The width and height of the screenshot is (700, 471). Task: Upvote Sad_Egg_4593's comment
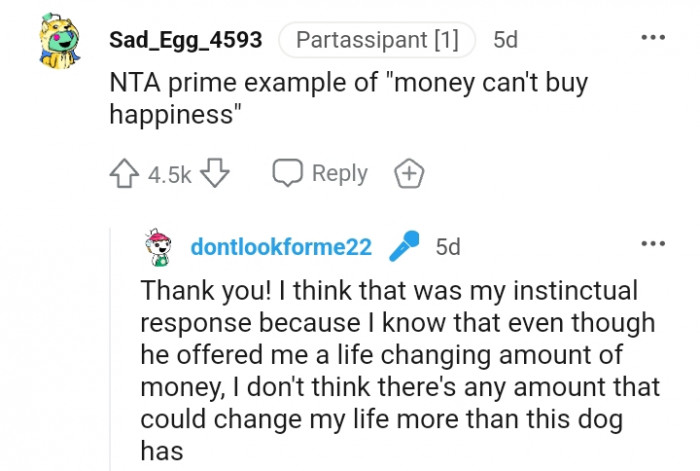(x=125, y=174)
